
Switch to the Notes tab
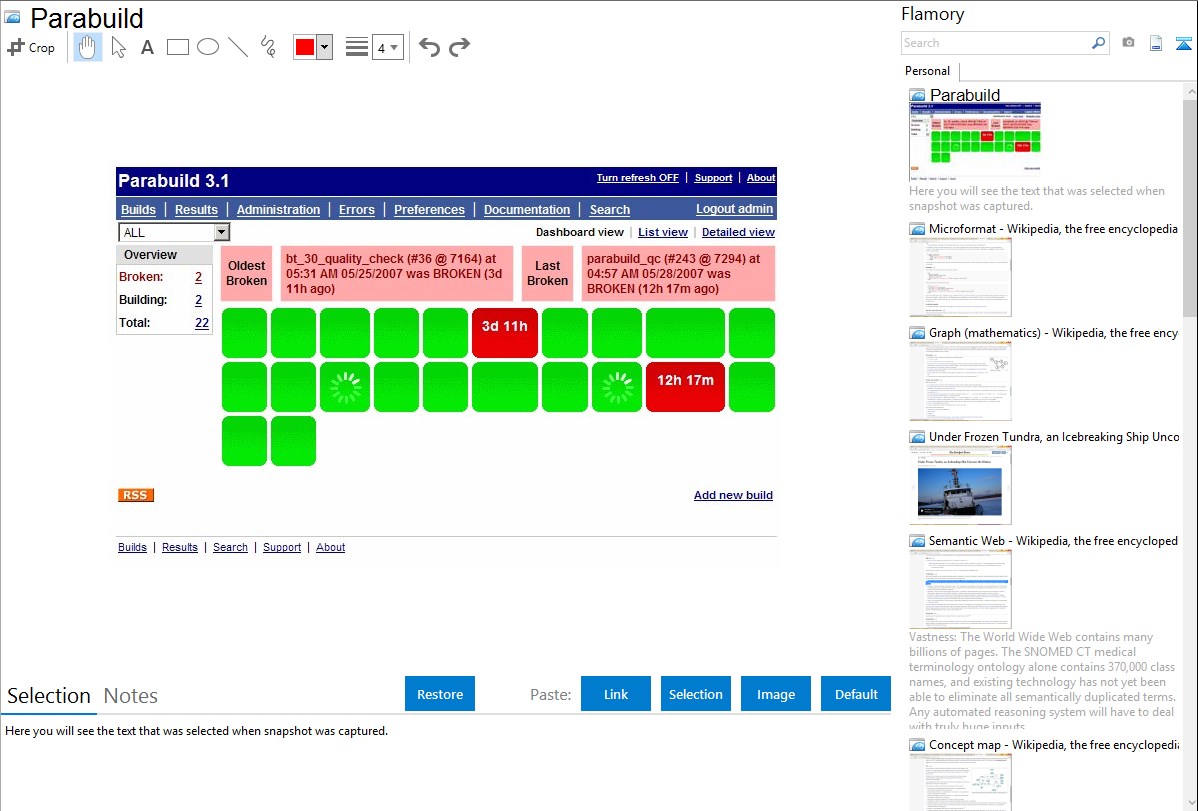pos(131,696)
